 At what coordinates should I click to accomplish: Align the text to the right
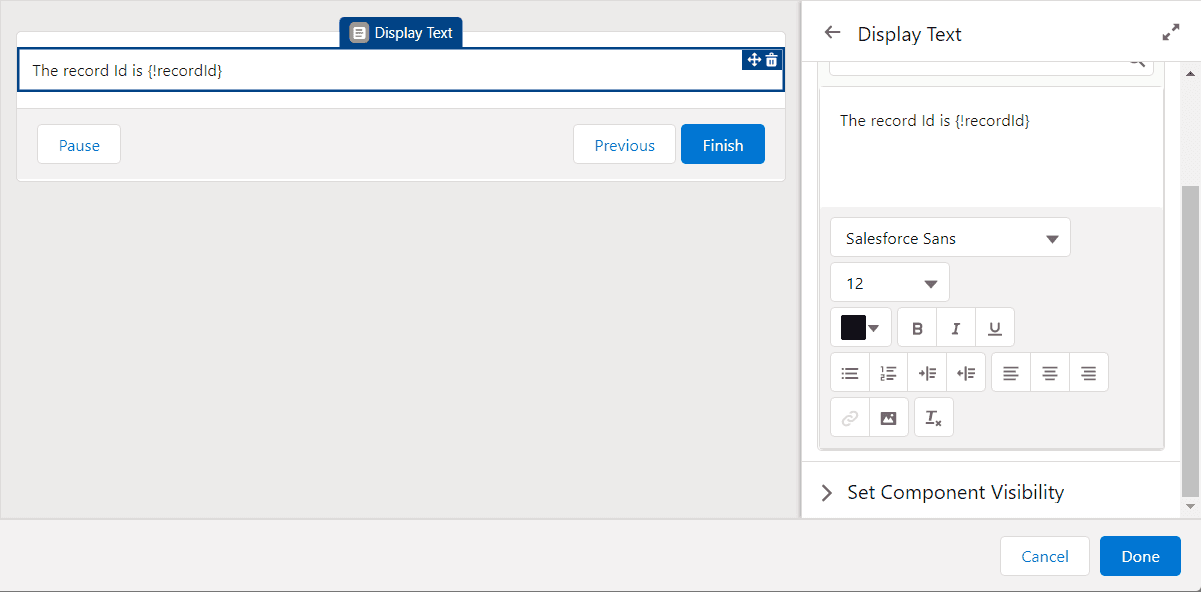click(1089, 373)
